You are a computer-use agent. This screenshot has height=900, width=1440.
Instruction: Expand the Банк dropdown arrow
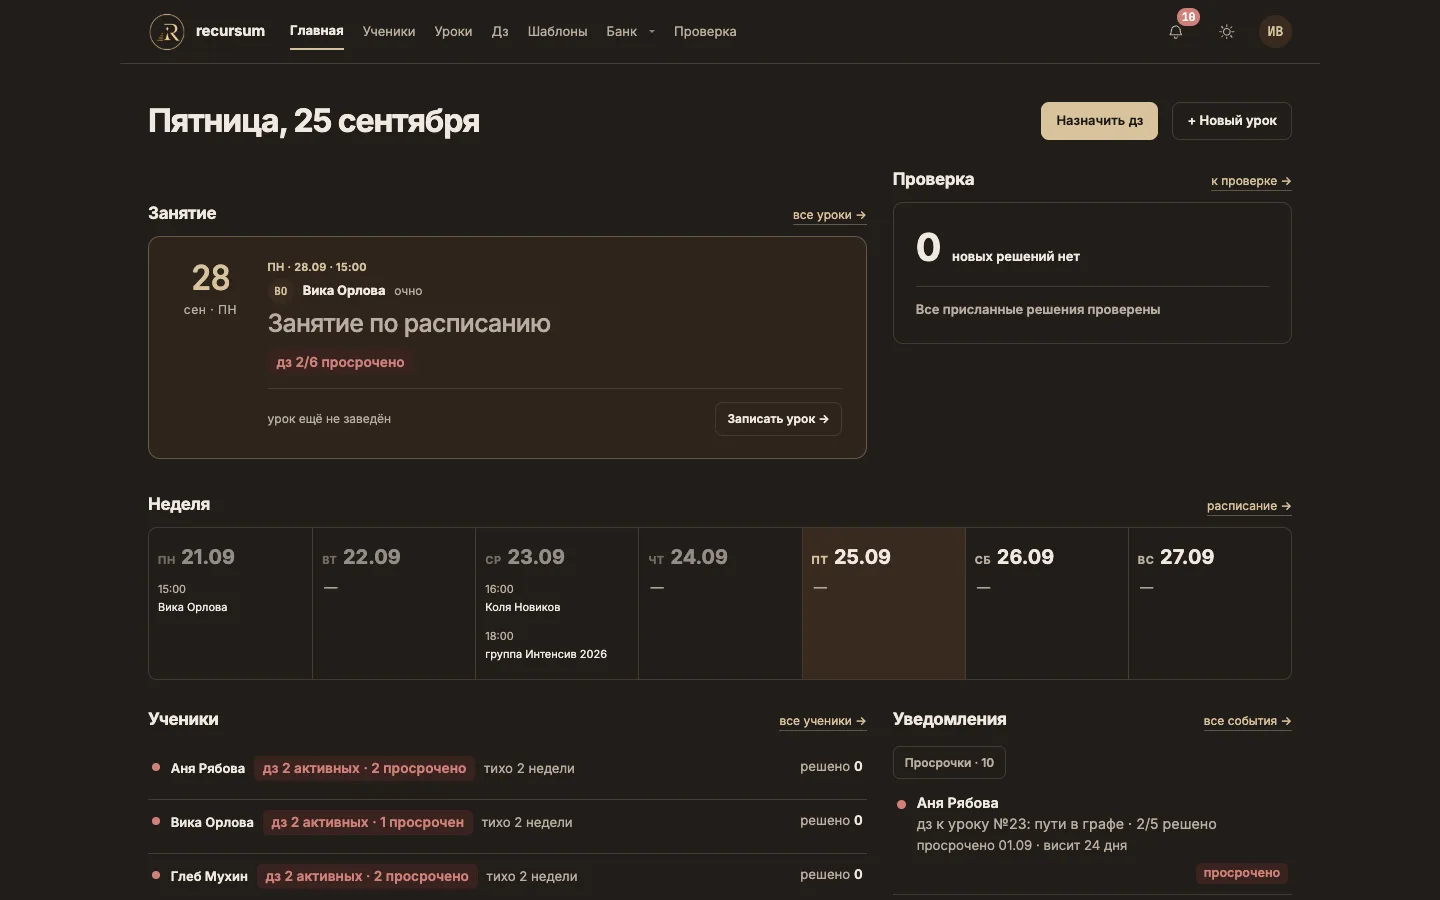[x=652, y=32]
